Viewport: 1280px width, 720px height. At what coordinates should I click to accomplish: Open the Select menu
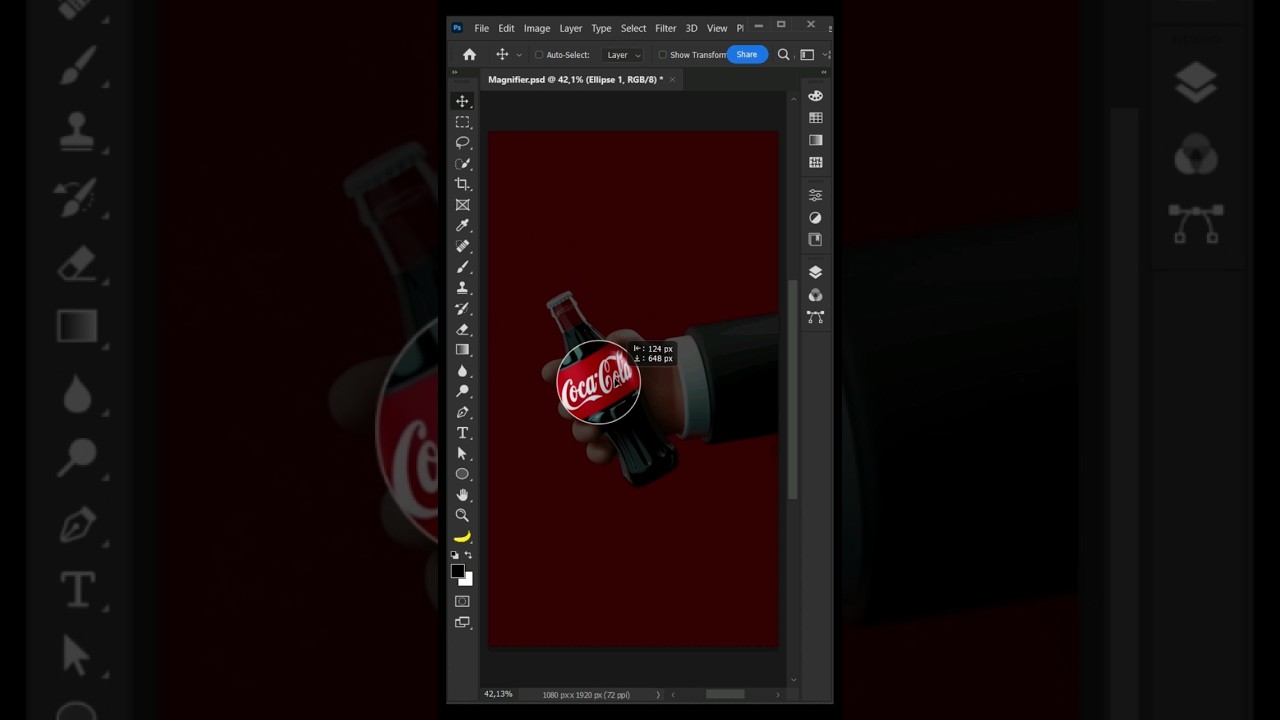coord(634,28)
